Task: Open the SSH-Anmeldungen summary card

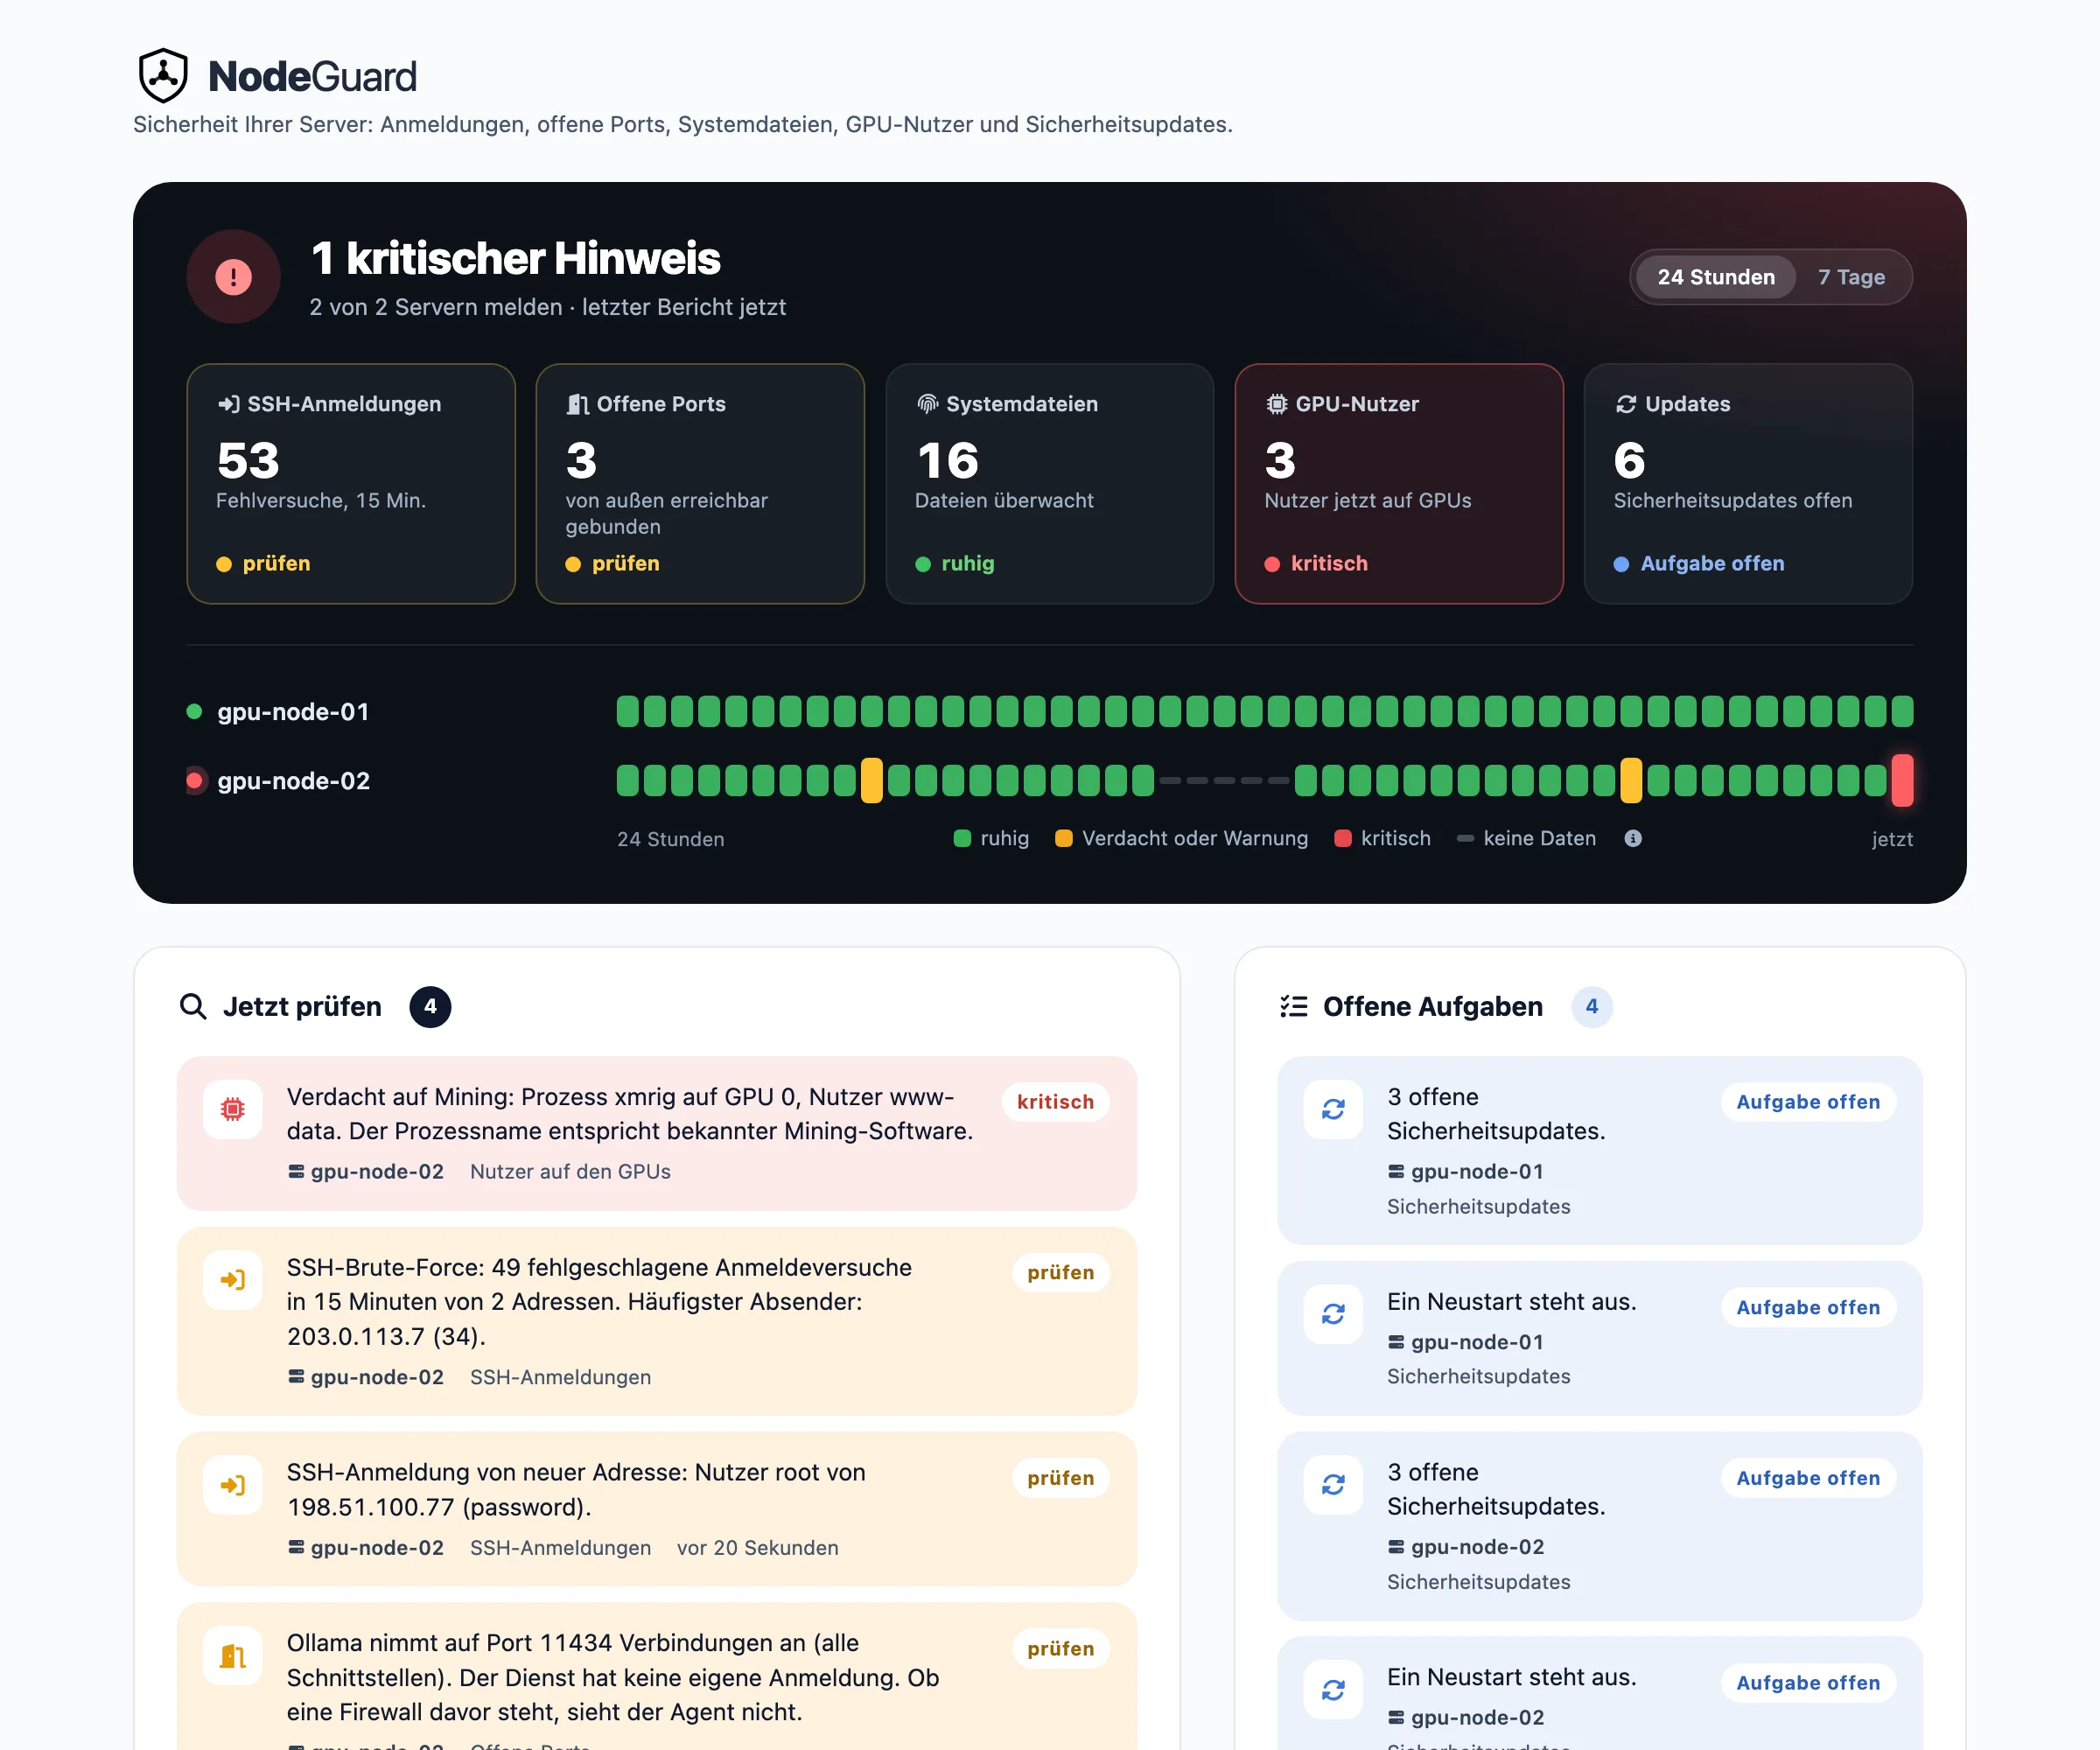Action: [x=351, y=484]
